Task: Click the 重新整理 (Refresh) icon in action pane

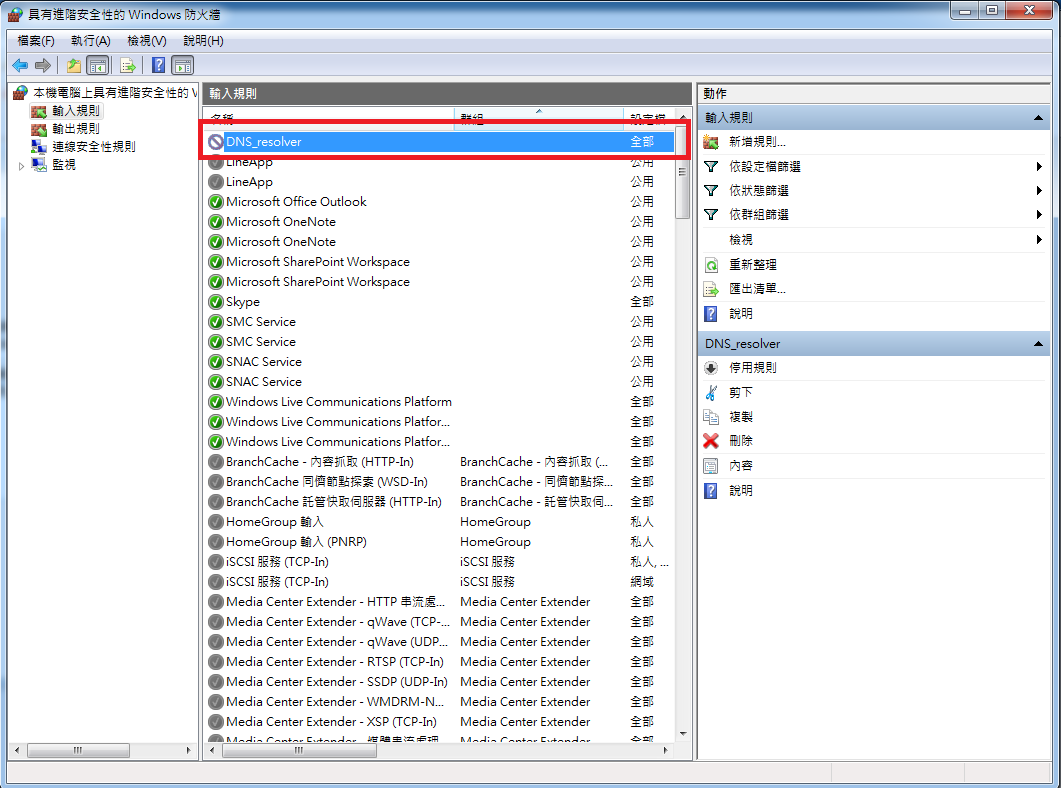Action: click(711, 265)
